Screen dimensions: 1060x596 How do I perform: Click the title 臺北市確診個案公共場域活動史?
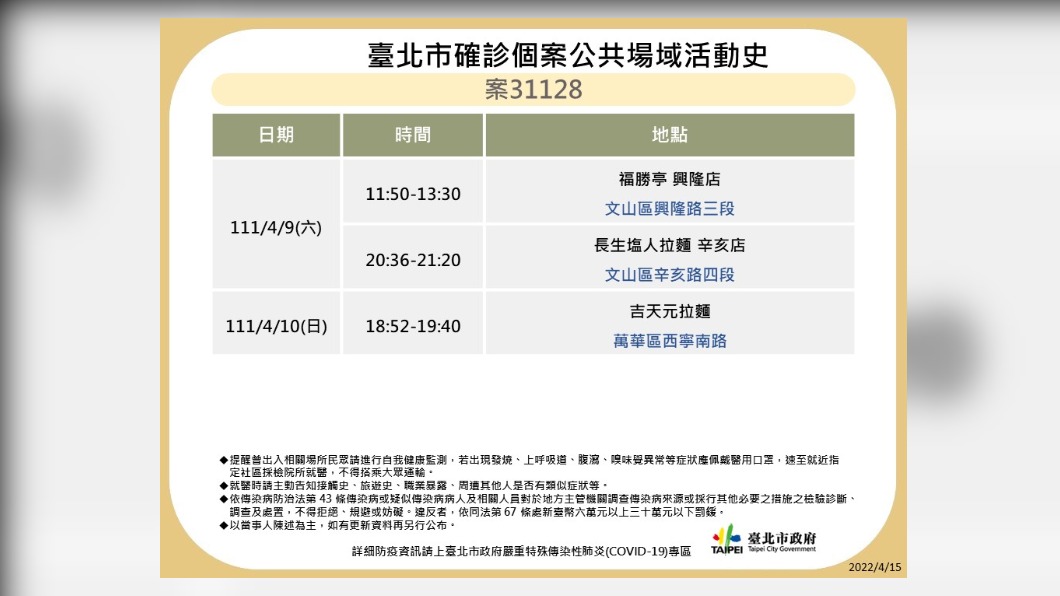click(x=568, y=55)
